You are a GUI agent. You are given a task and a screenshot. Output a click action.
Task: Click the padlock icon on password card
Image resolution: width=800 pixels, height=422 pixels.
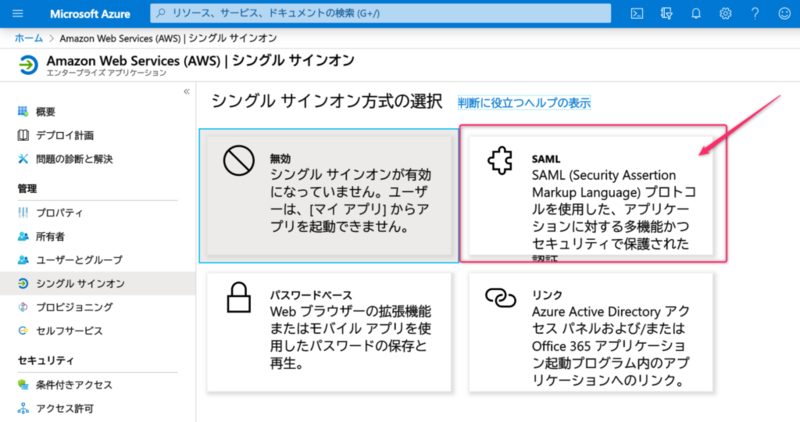tap(239, 297)
